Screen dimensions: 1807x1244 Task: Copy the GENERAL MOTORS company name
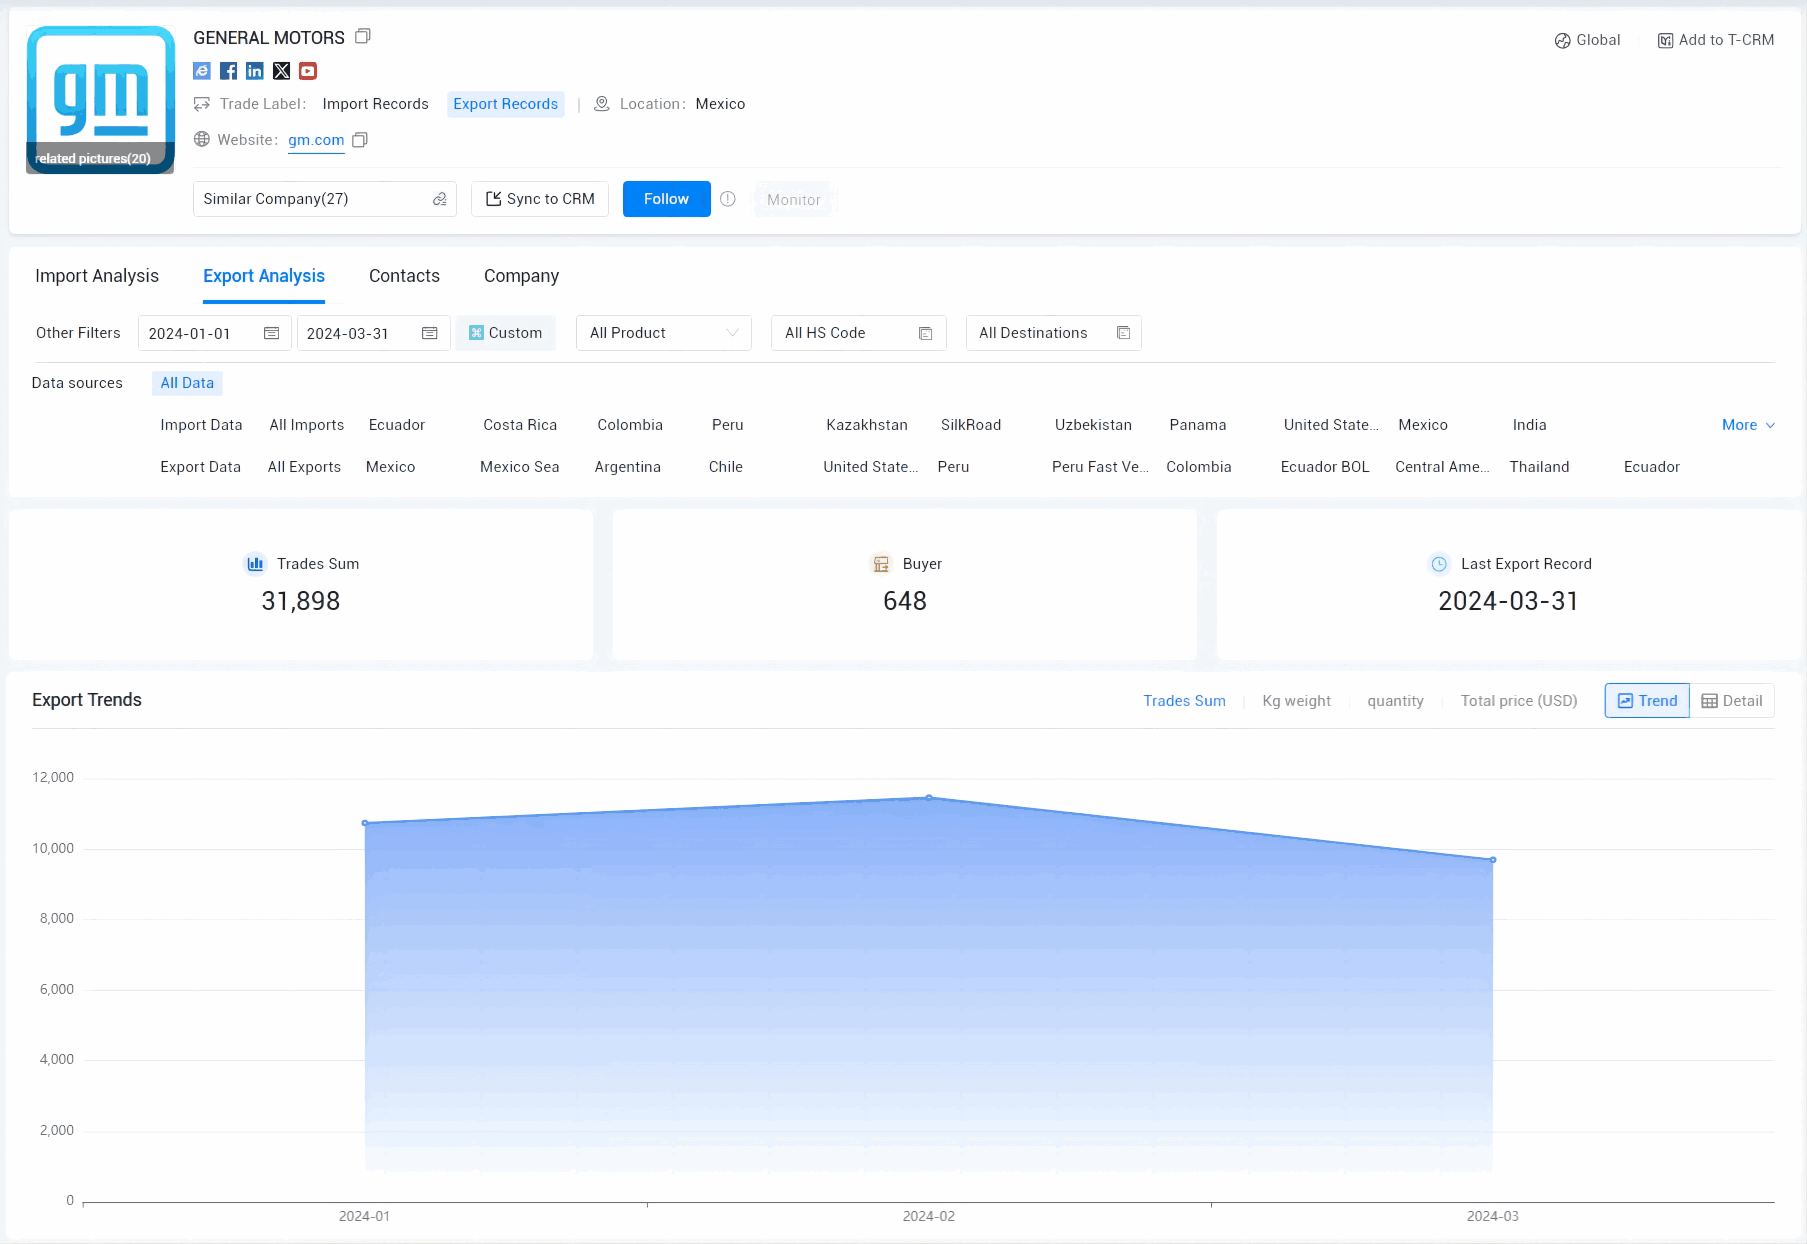click(x=363, y=36)
